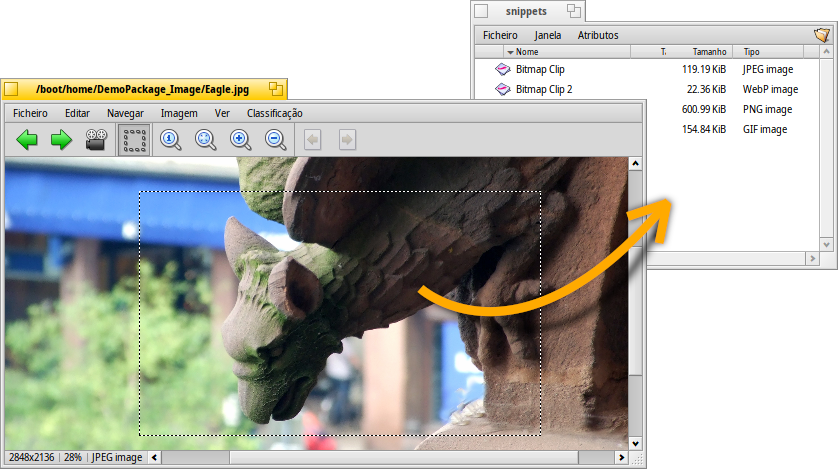This screenshot has width=838, height=469.
Task: Select the Bitmap Clip 2 file
Action: tap(543, 90)
